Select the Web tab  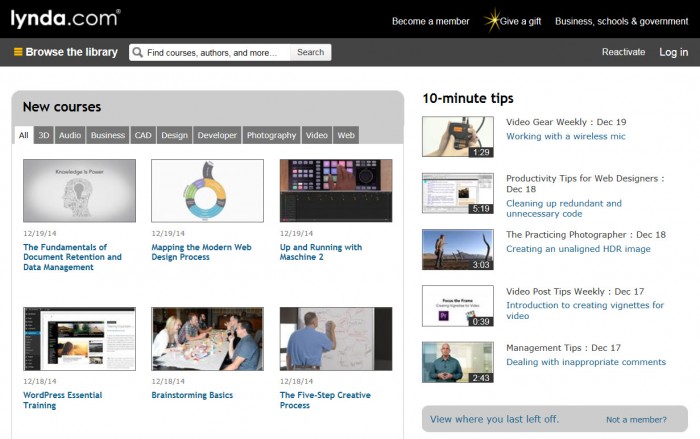pyautogui.click(x=346, y=135)
